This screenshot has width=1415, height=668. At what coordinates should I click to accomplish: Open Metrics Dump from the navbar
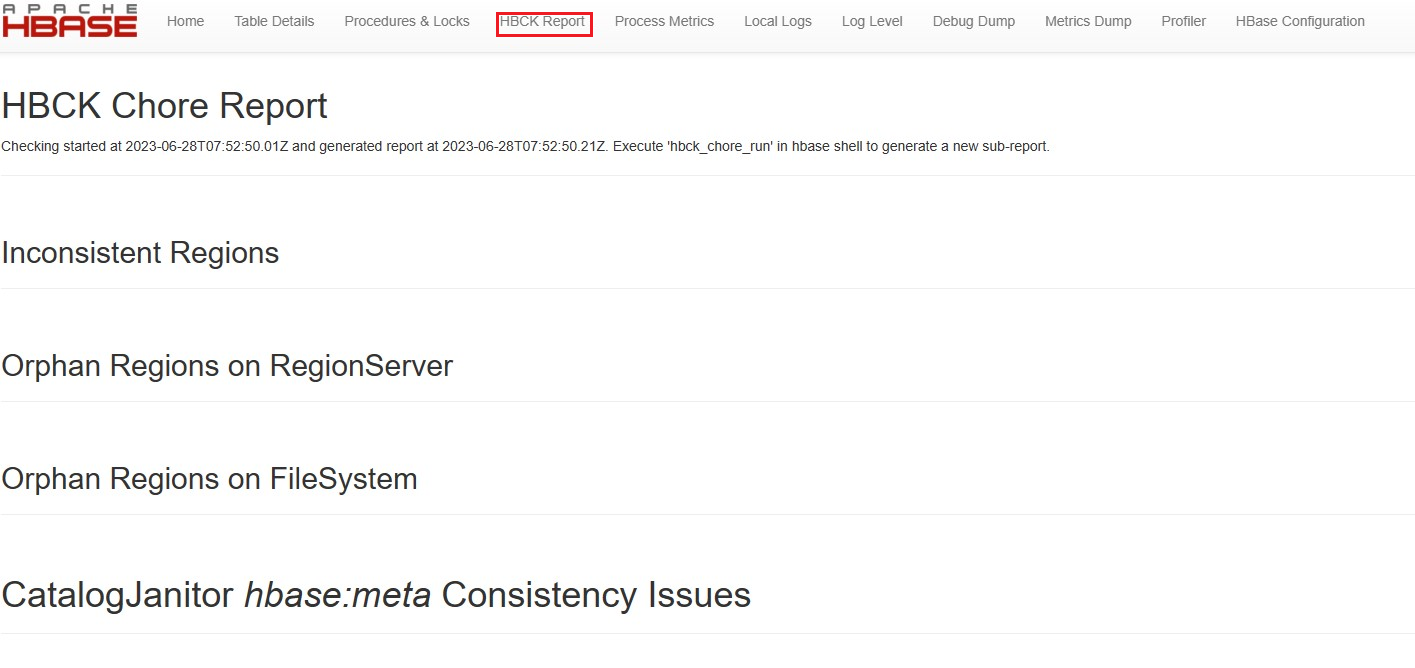(1088, 21)
